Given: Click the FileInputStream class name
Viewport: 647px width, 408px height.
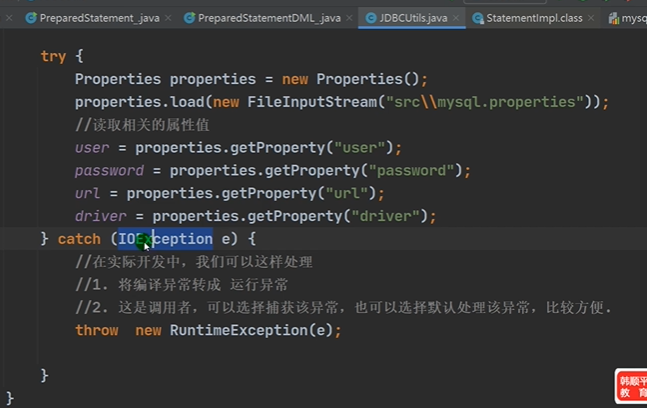Looking at the screenshot, I should coord(312,101).
